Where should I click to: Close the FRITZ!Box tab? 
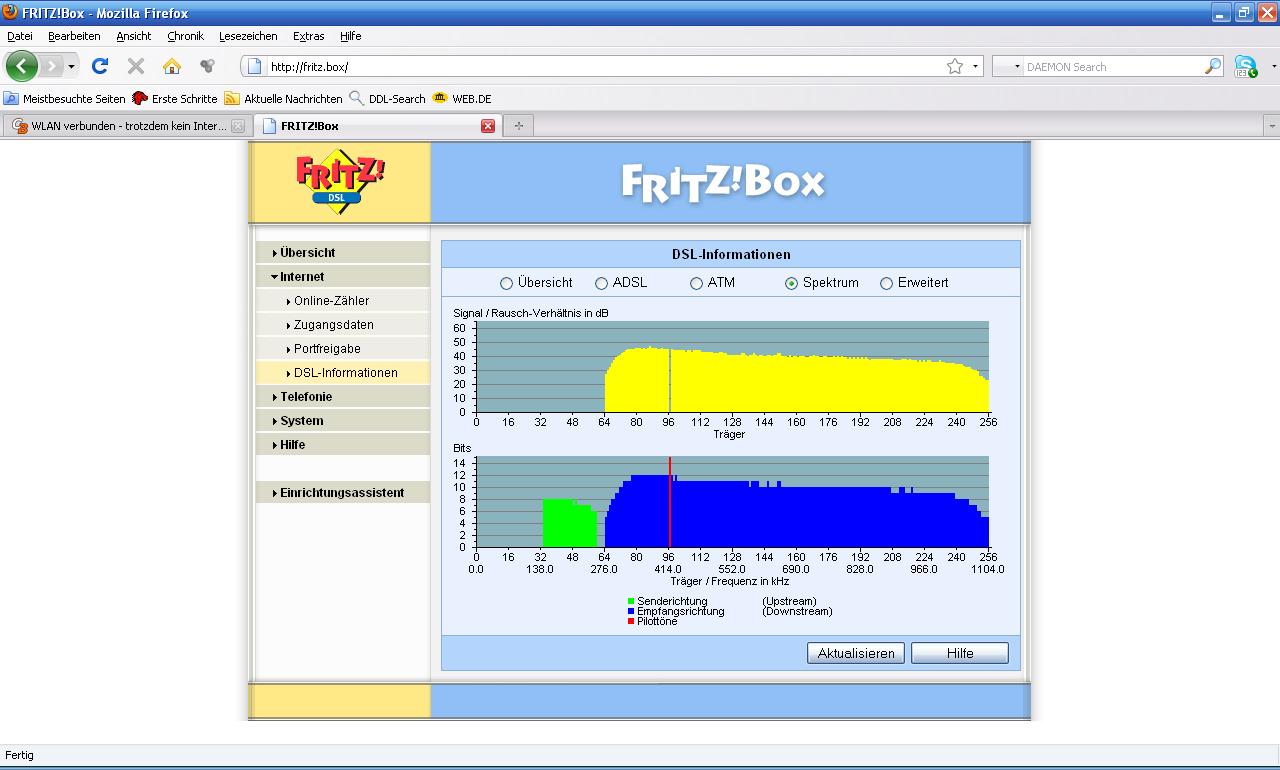coord(488,126)
